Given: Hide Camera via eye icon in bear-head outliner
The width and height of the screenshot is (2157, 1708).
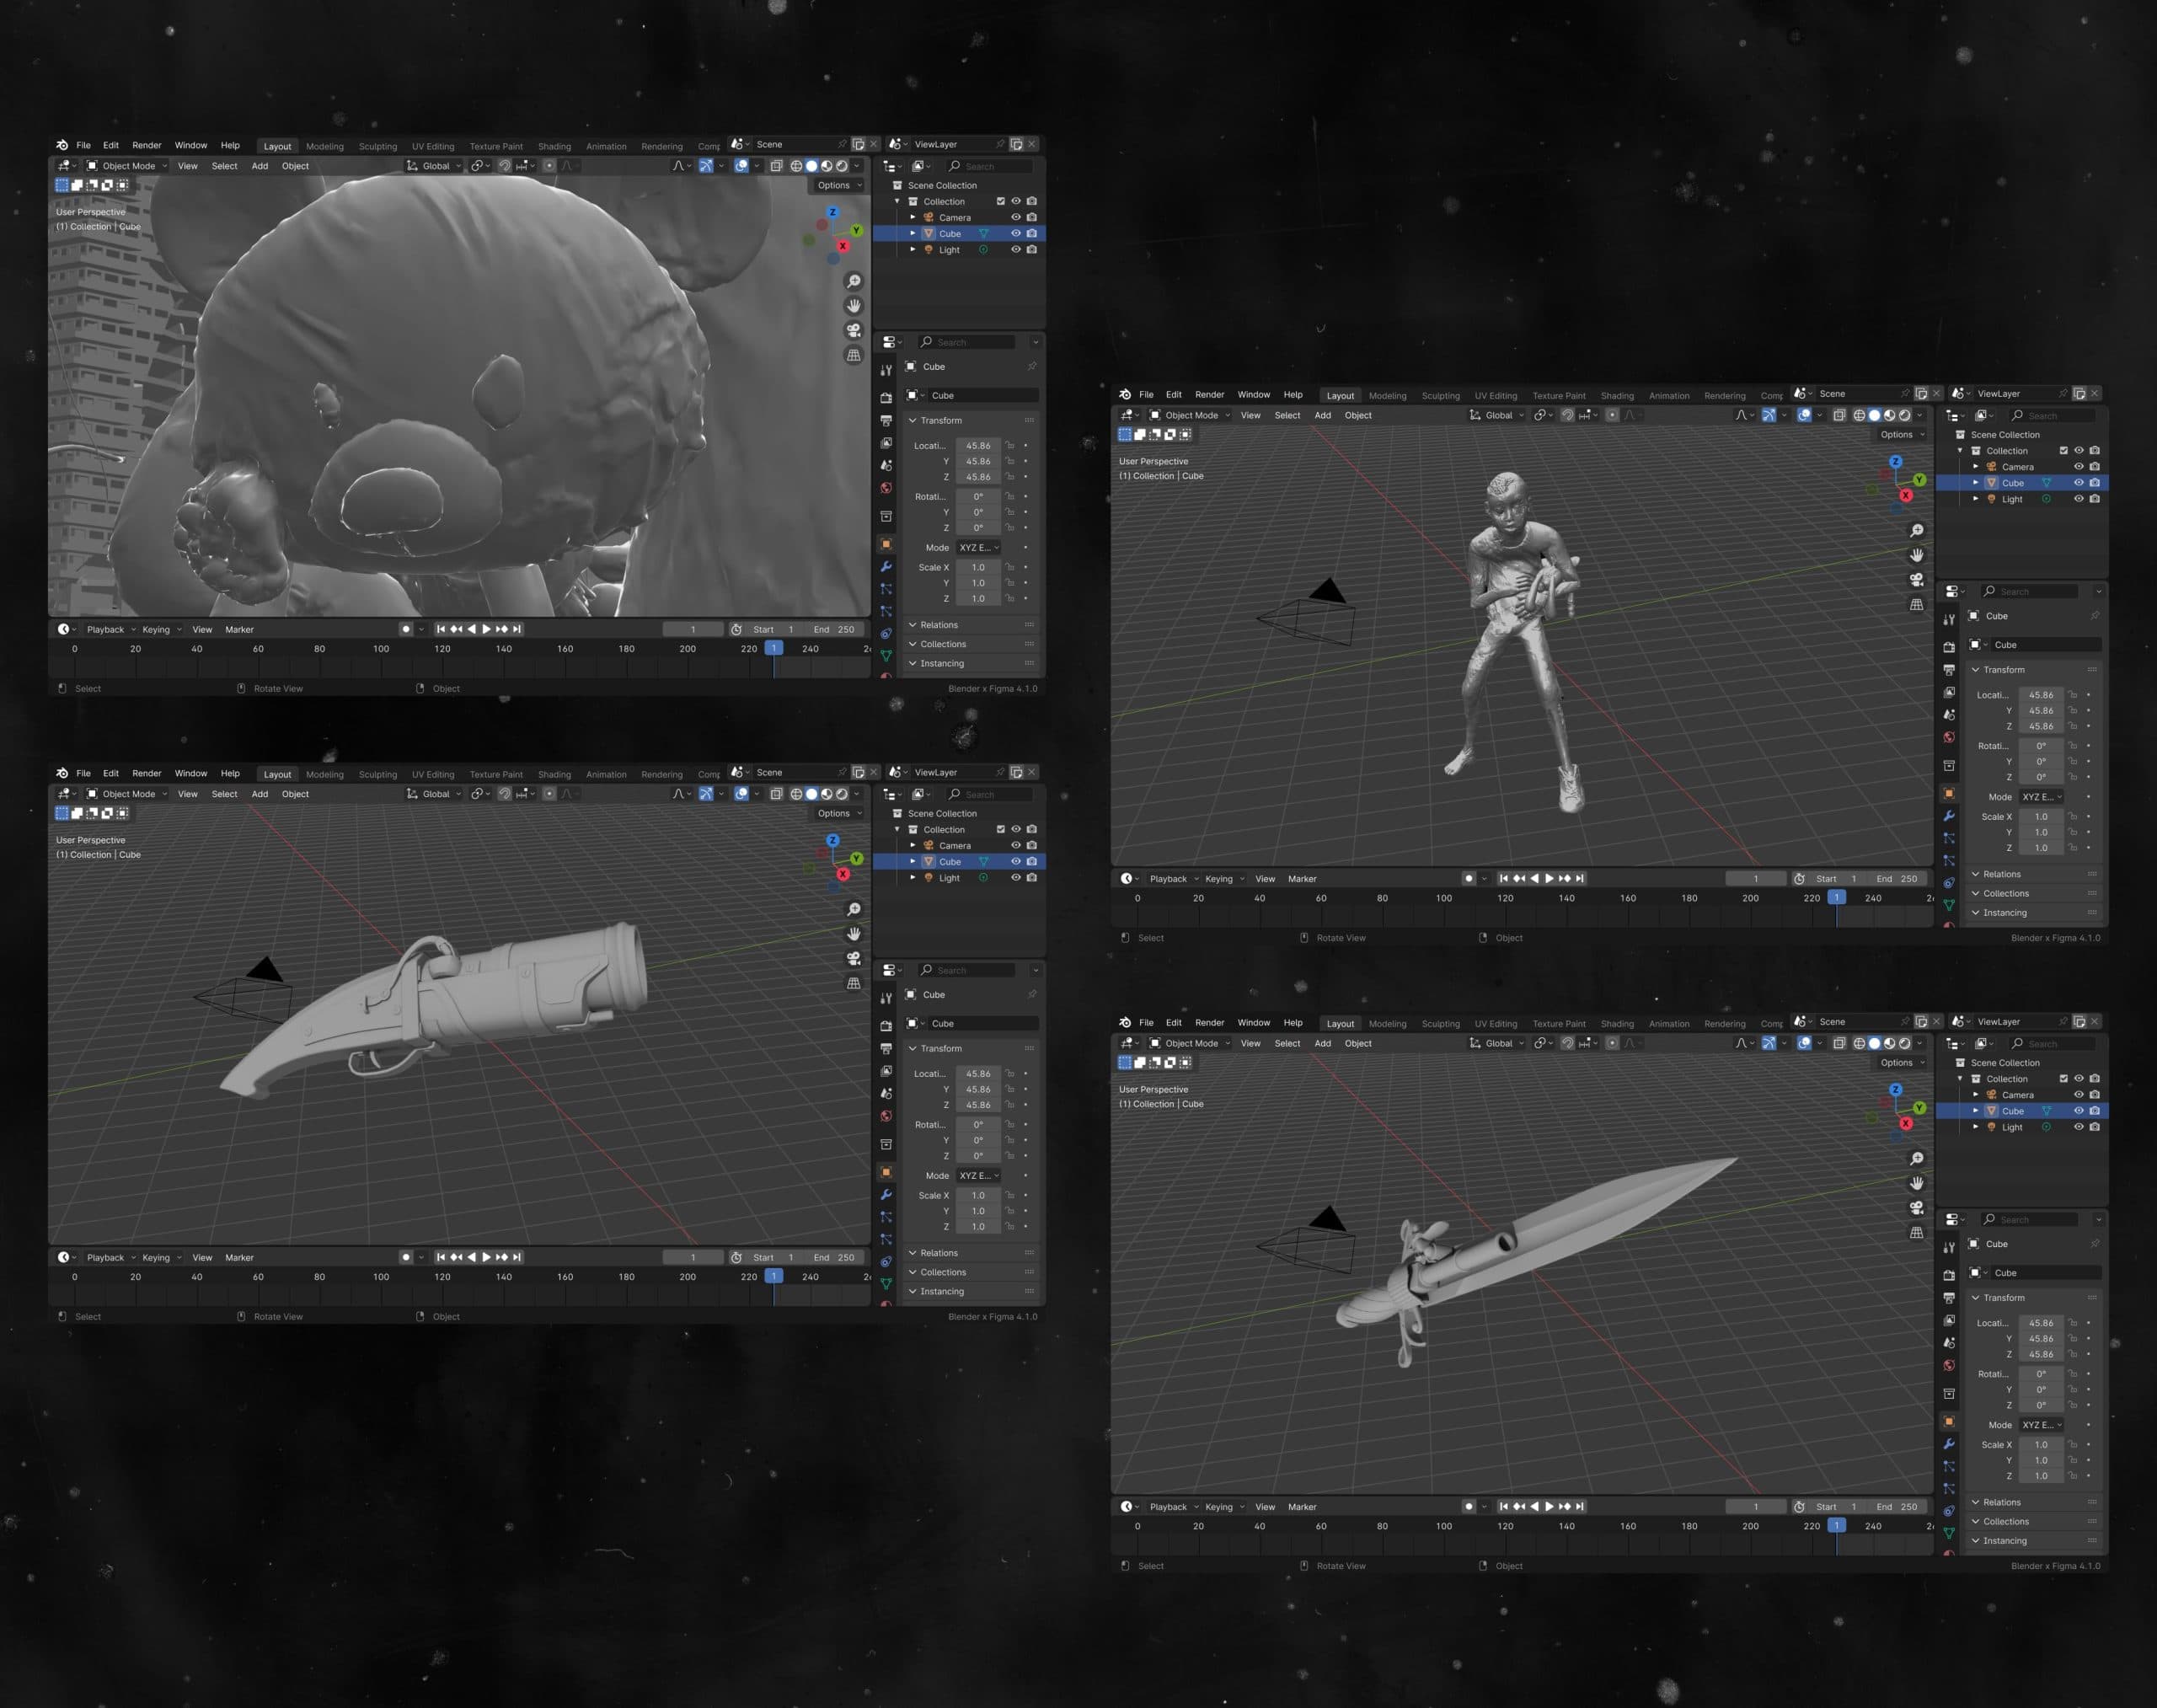Looking at the screenshot, I should 1016,217.
